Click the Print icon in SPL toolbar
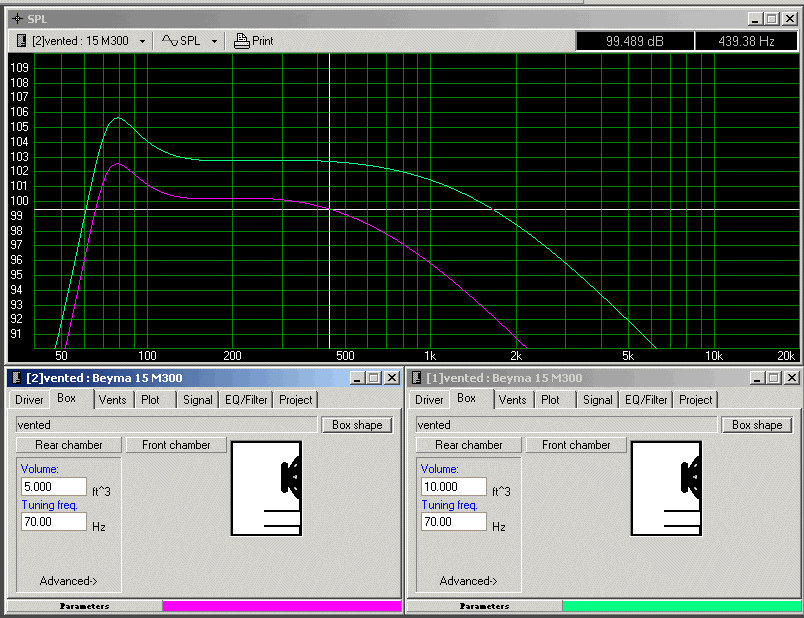Viewport: 804px width, 618px height. [x=241, y=41]
